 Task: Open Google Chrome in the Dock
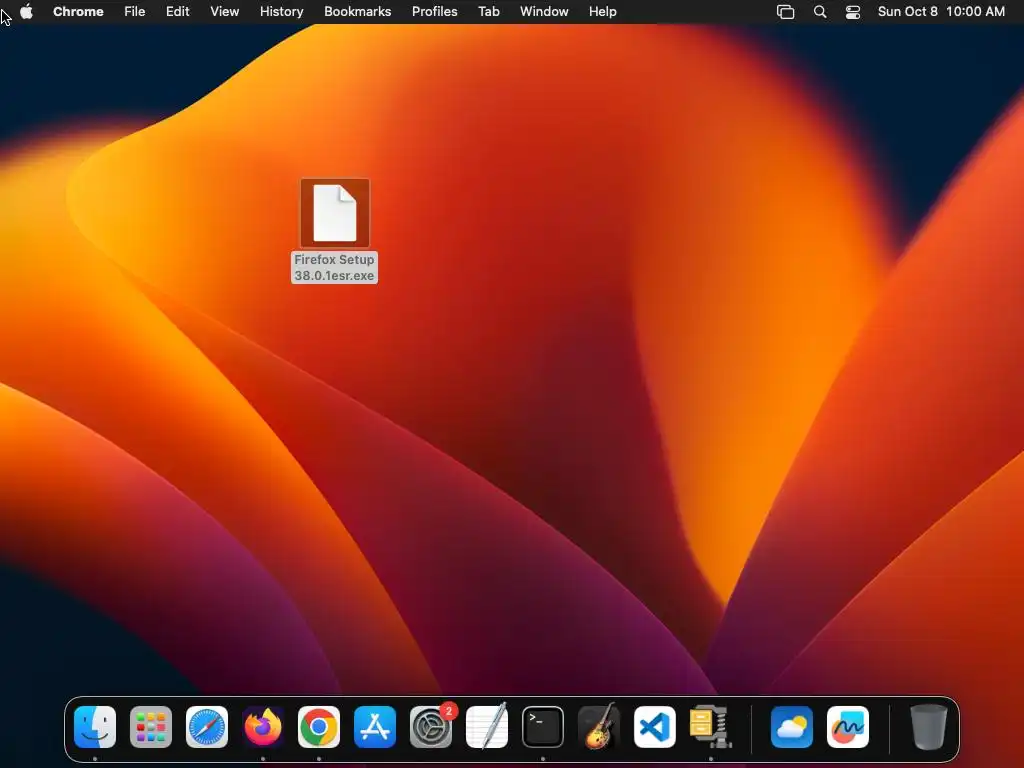pos(319,727)
